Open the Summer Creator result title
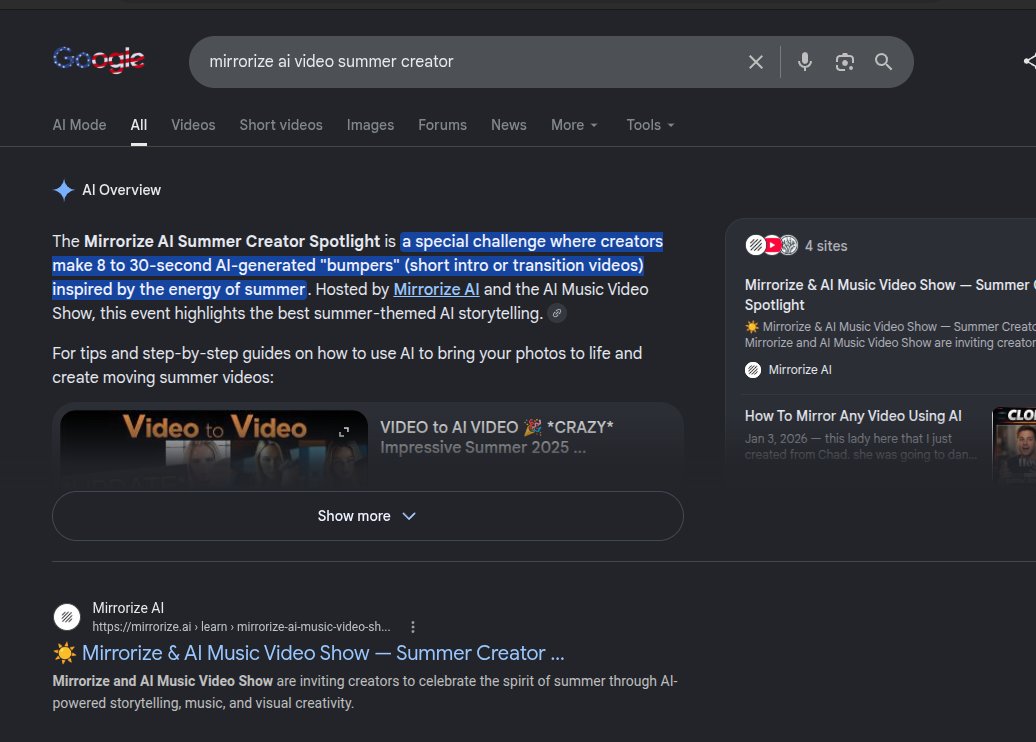The image size is (1036, 742). [323, 653]
